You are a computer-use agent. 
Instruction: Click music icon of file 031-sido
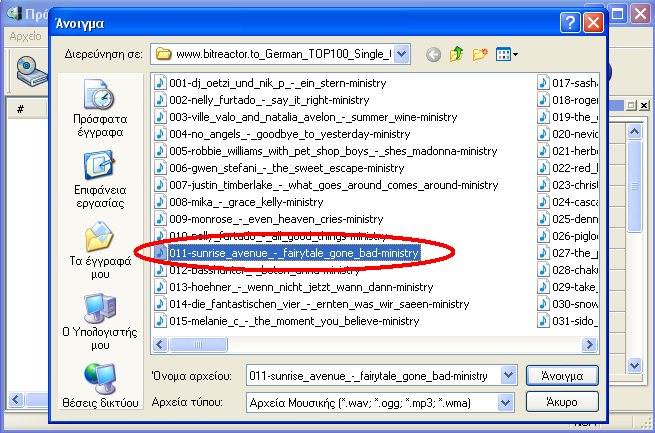(x=543, y=321)
